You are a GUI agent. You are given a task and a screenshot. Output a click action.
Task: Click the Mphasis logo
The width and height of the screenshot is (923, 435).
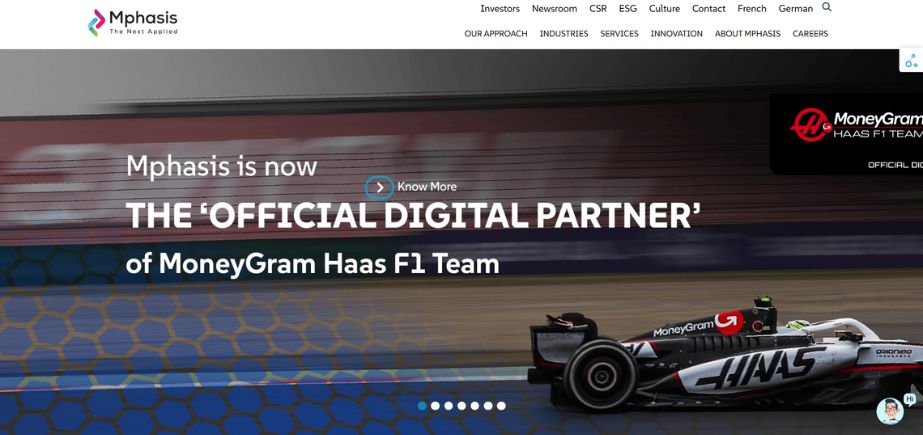pyautogui.click(x=132, y=23)
